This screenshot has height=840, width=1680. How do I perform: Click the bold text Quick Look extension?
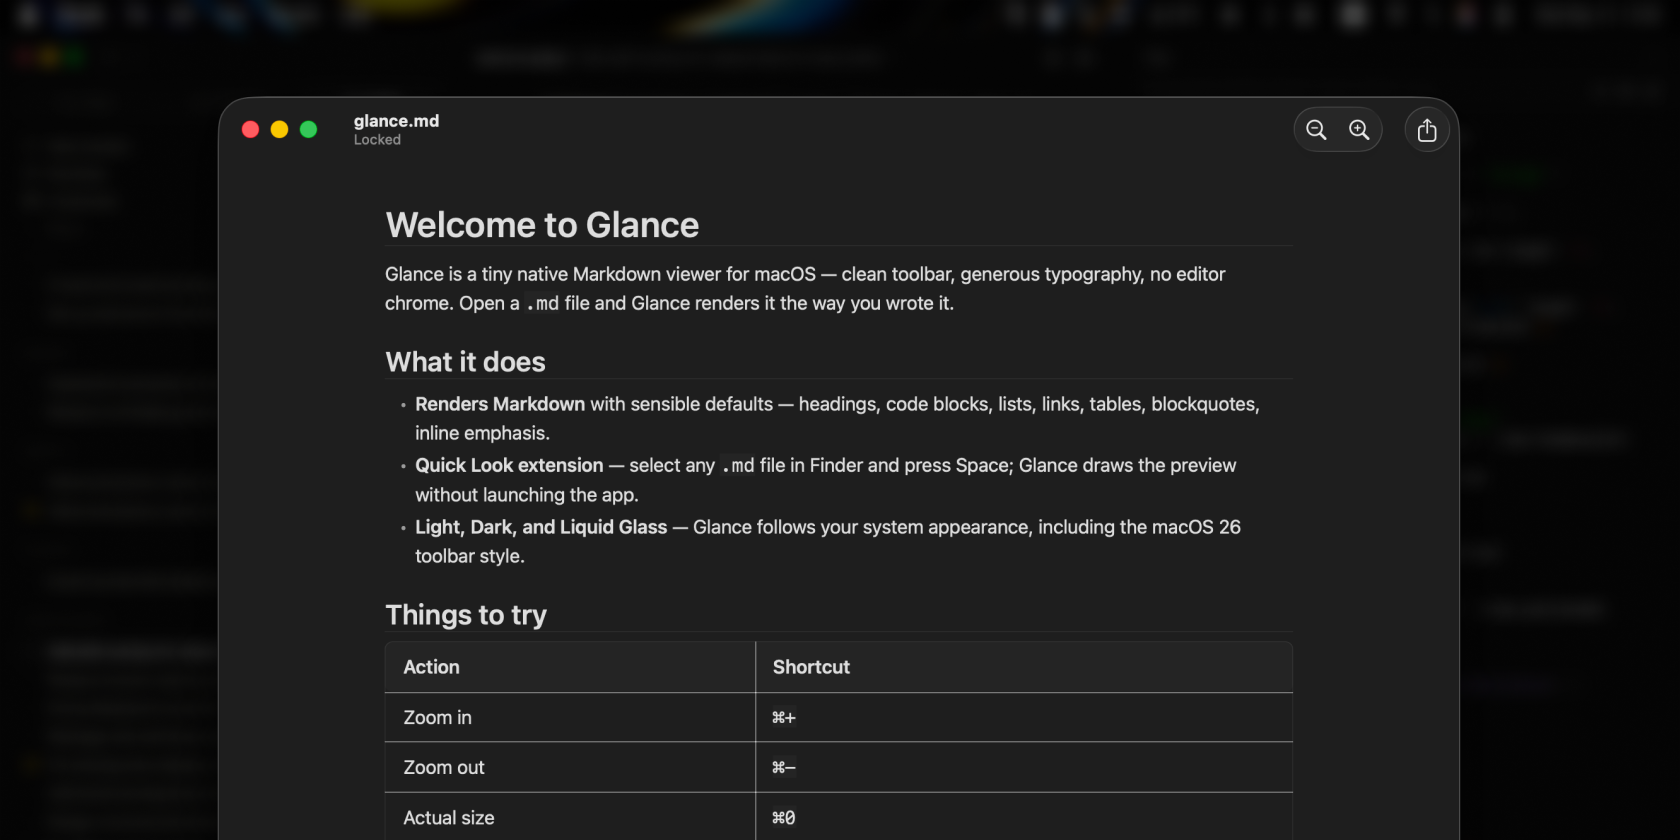(509, 465)
